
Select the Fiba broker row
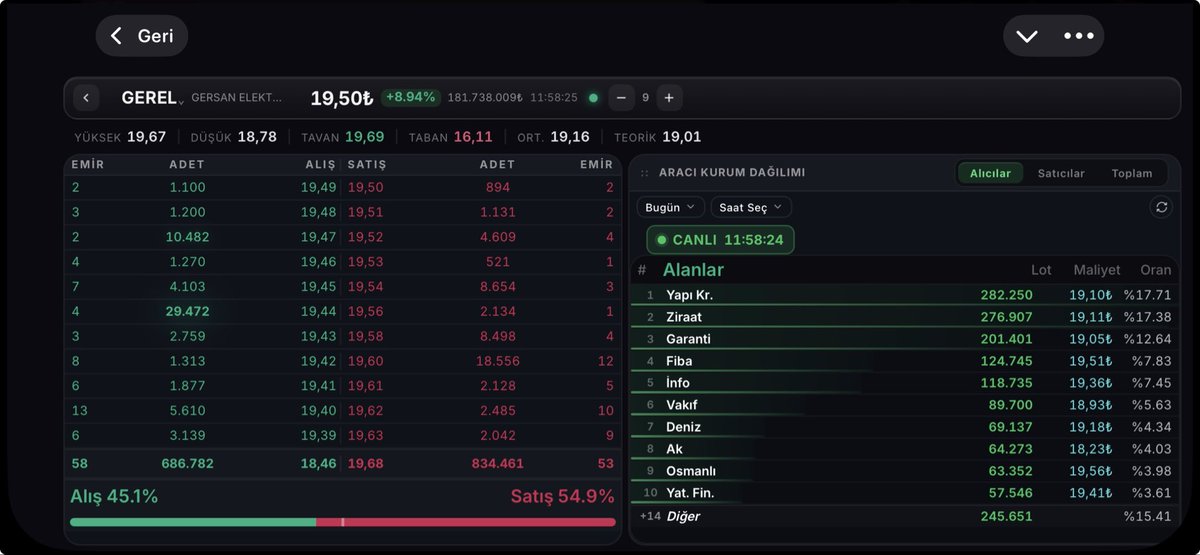[x=905, y=361]
